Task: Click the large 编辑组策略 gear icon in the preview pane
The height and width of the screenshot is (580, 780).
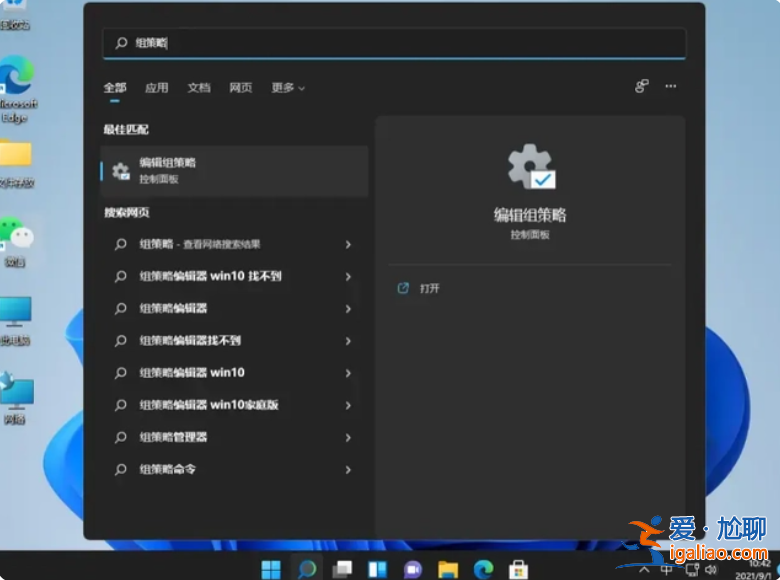Action: pos(531,166)
